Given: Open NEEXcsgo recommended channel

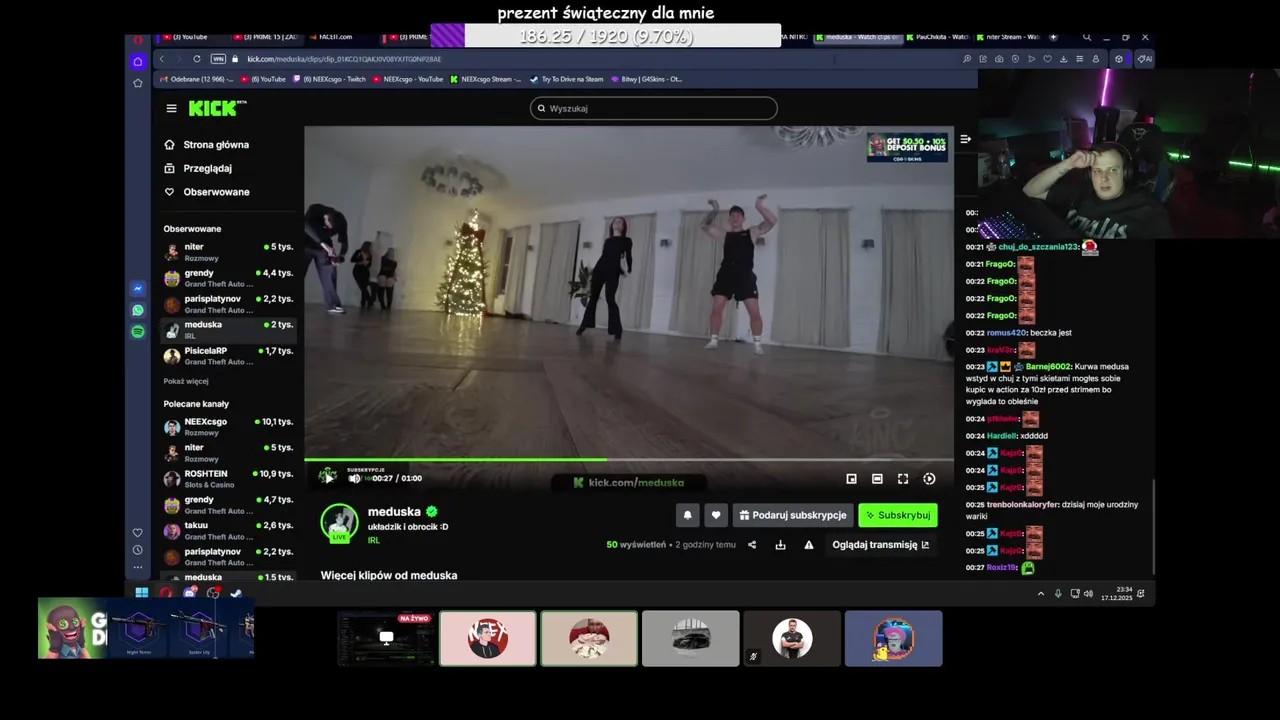Looking at the screenshot, I should 228,427.
